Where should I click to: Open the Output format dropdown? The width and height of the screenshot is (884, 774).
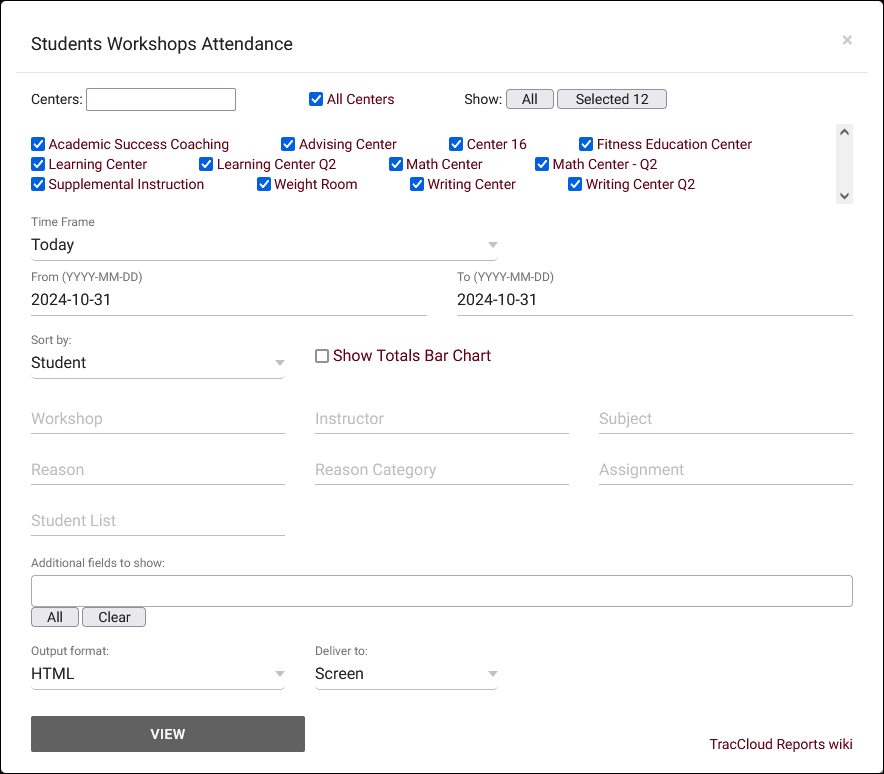[158, 674]
